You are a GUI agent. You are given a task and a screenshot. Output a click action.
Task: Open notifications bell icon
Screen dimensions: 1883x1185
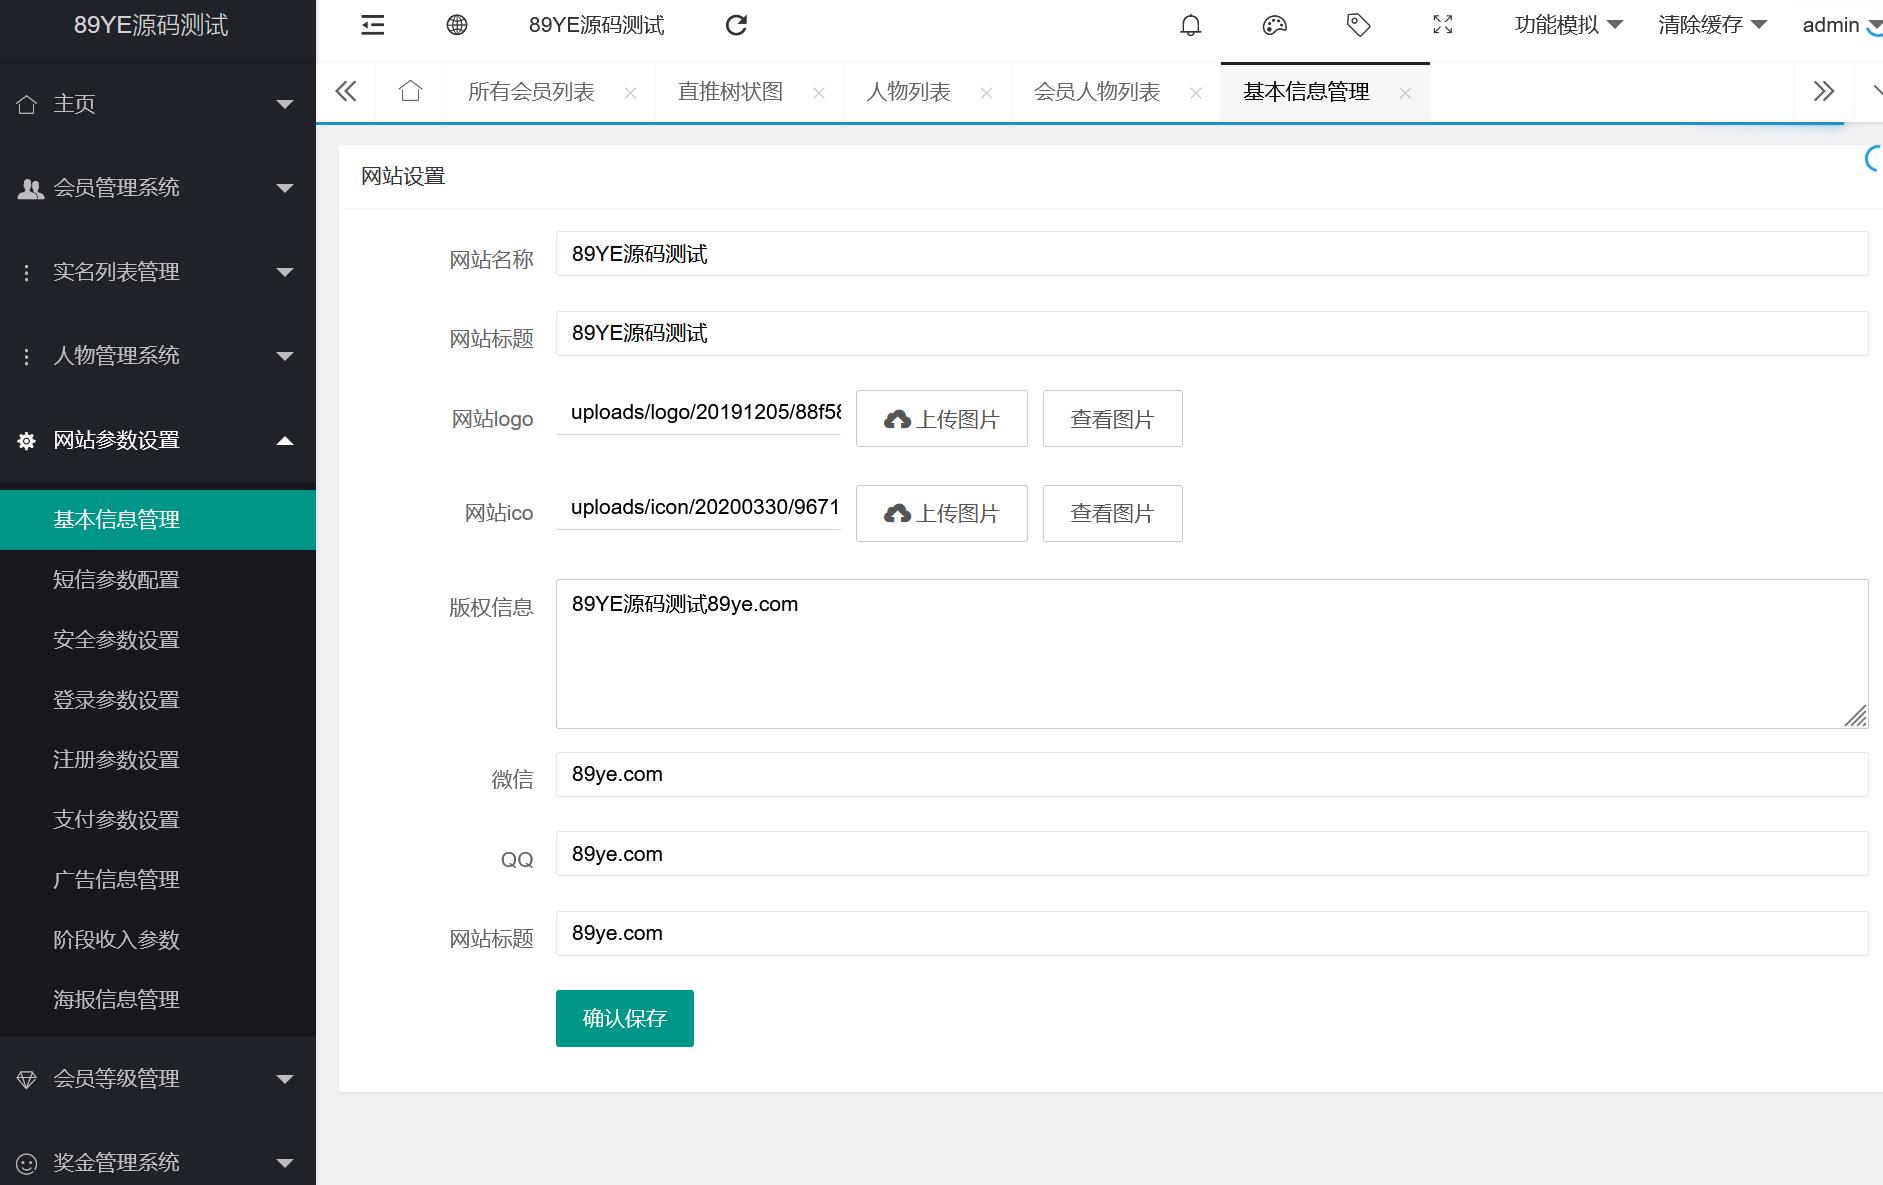1190,25
